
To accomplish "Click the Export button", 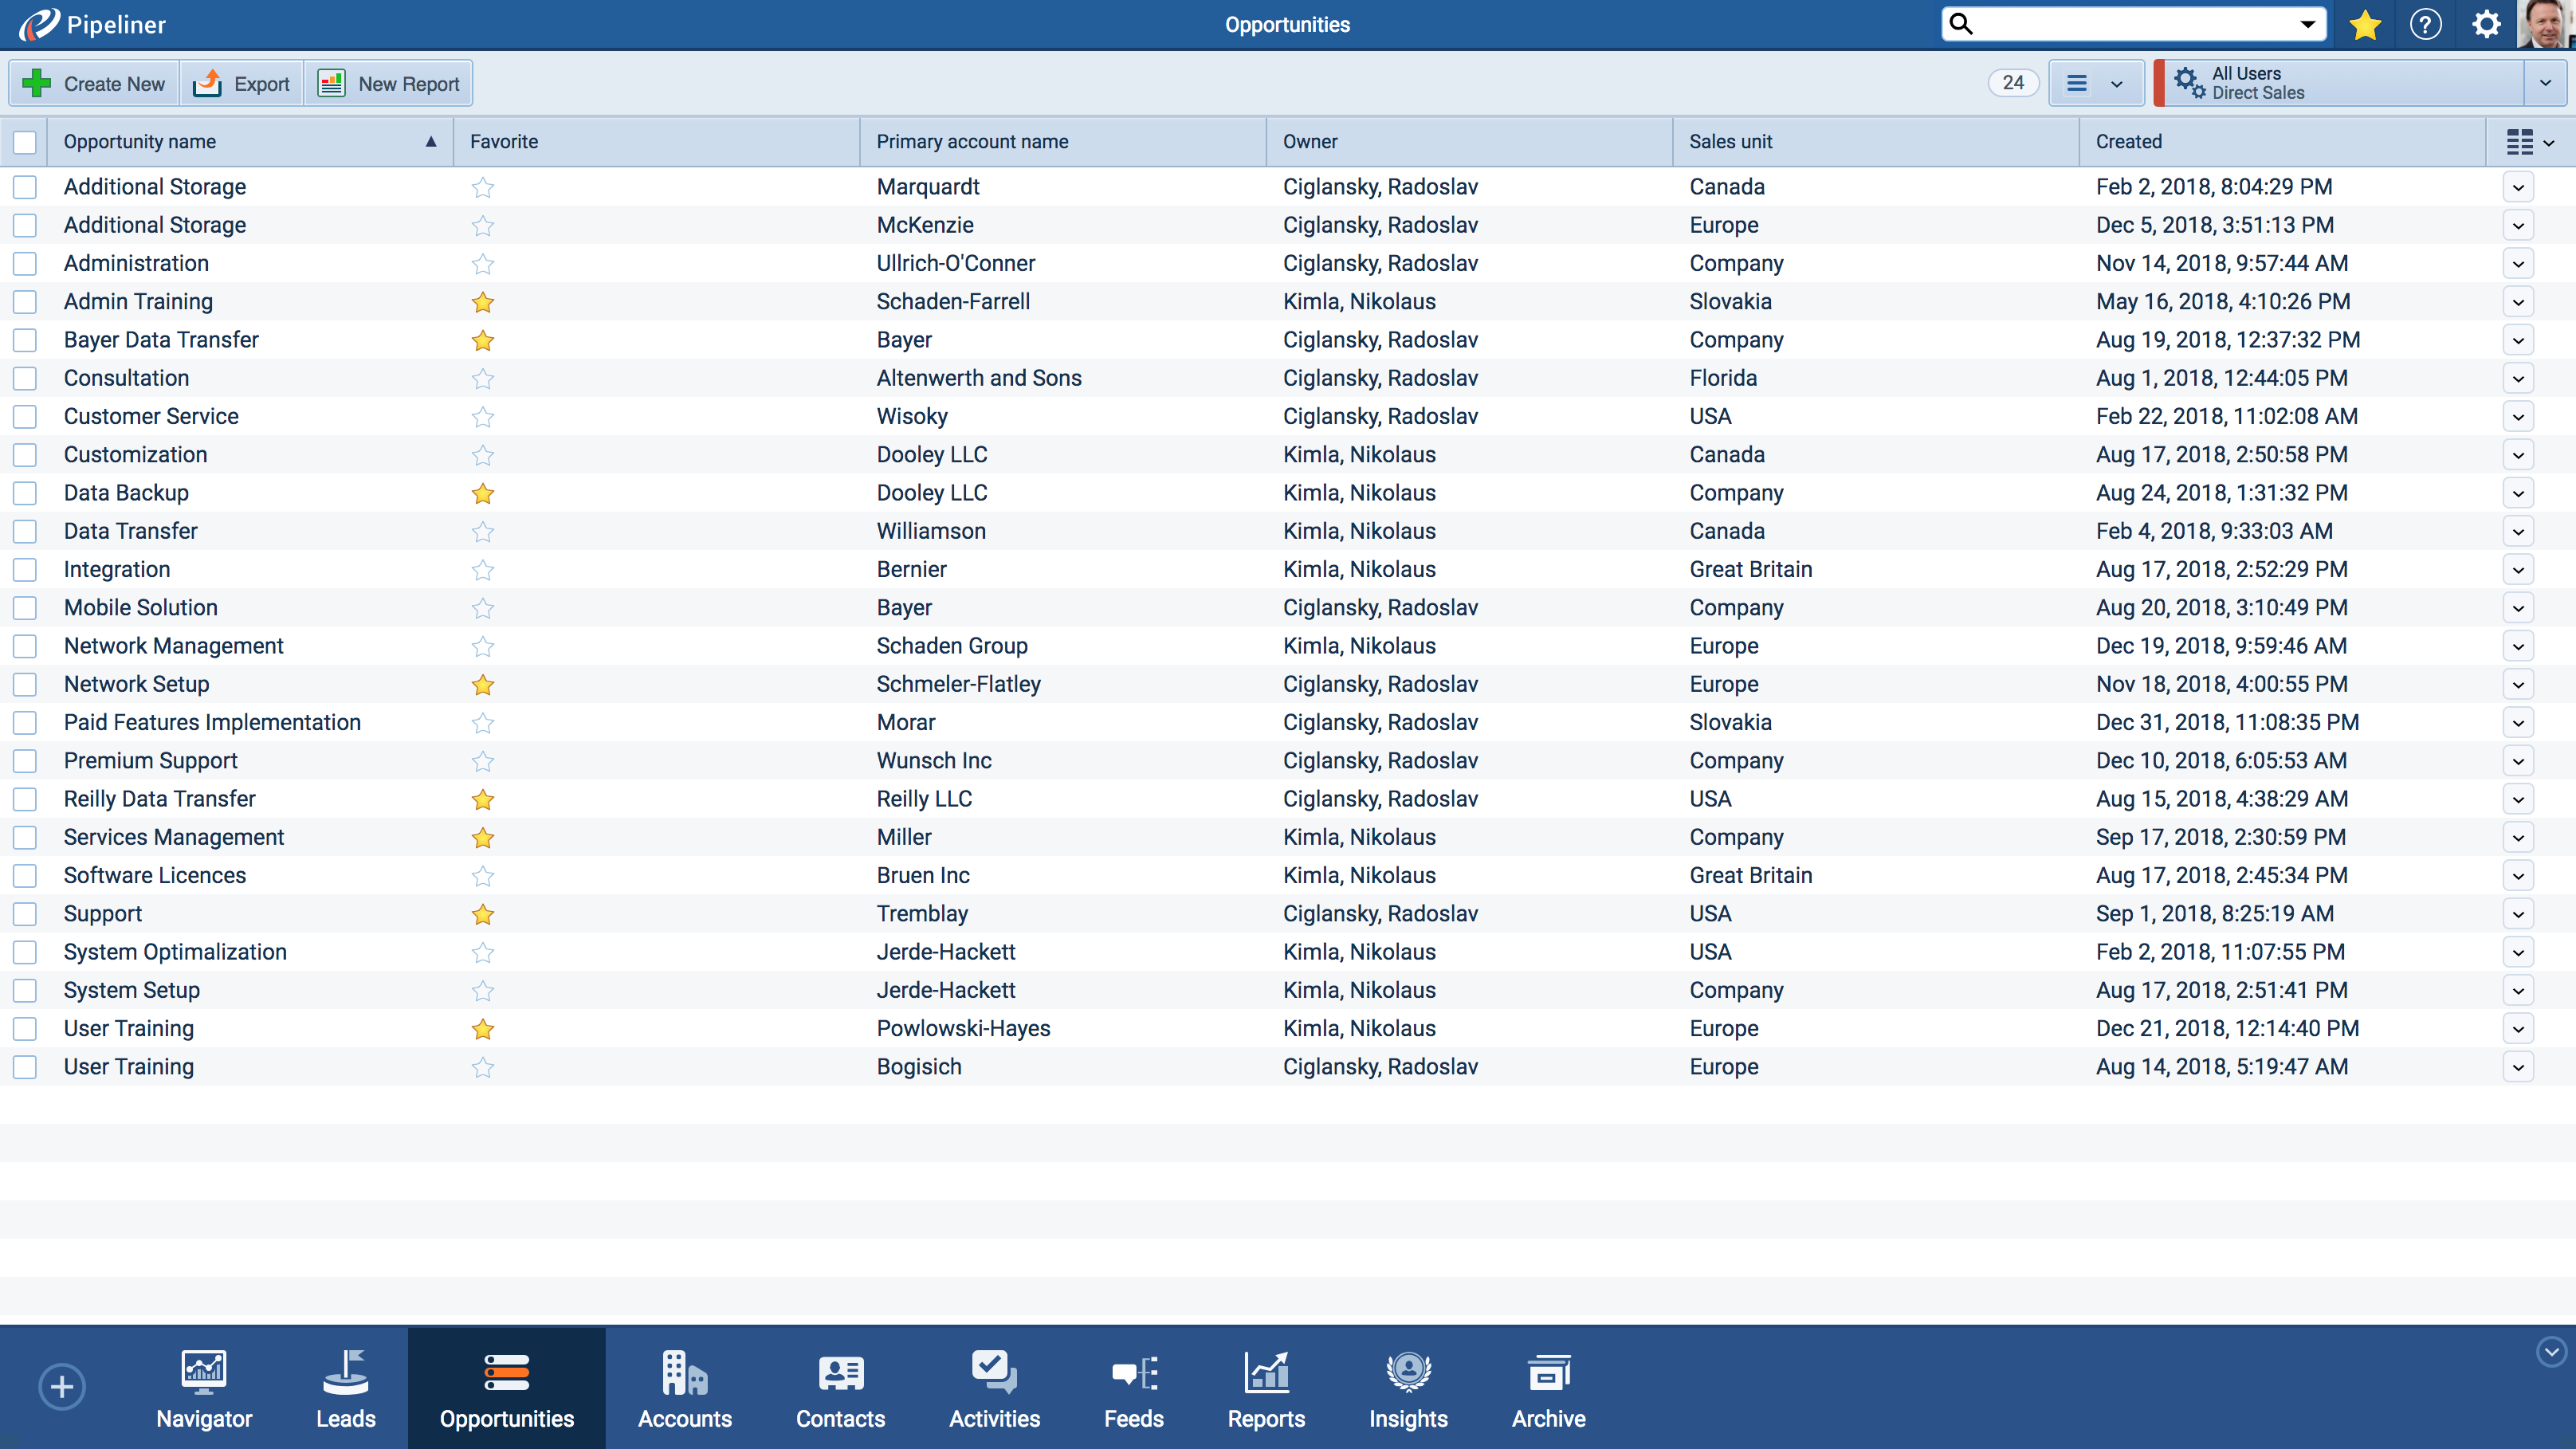I will 242,84.
